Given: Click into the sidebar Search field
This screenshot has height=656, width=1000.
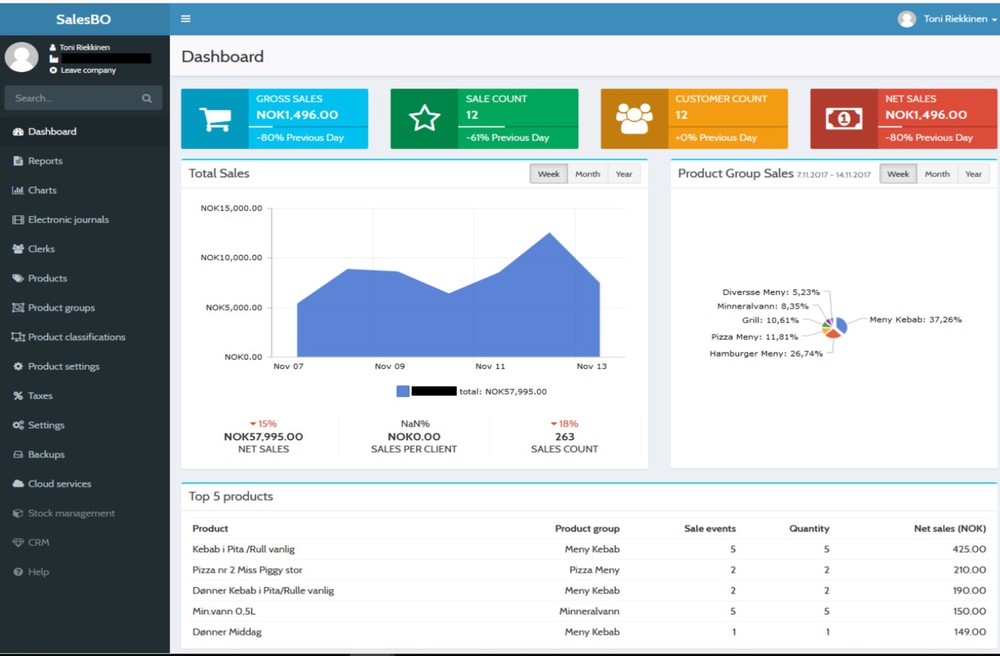Looking at the screenshot, I should [x=72, y=98].
